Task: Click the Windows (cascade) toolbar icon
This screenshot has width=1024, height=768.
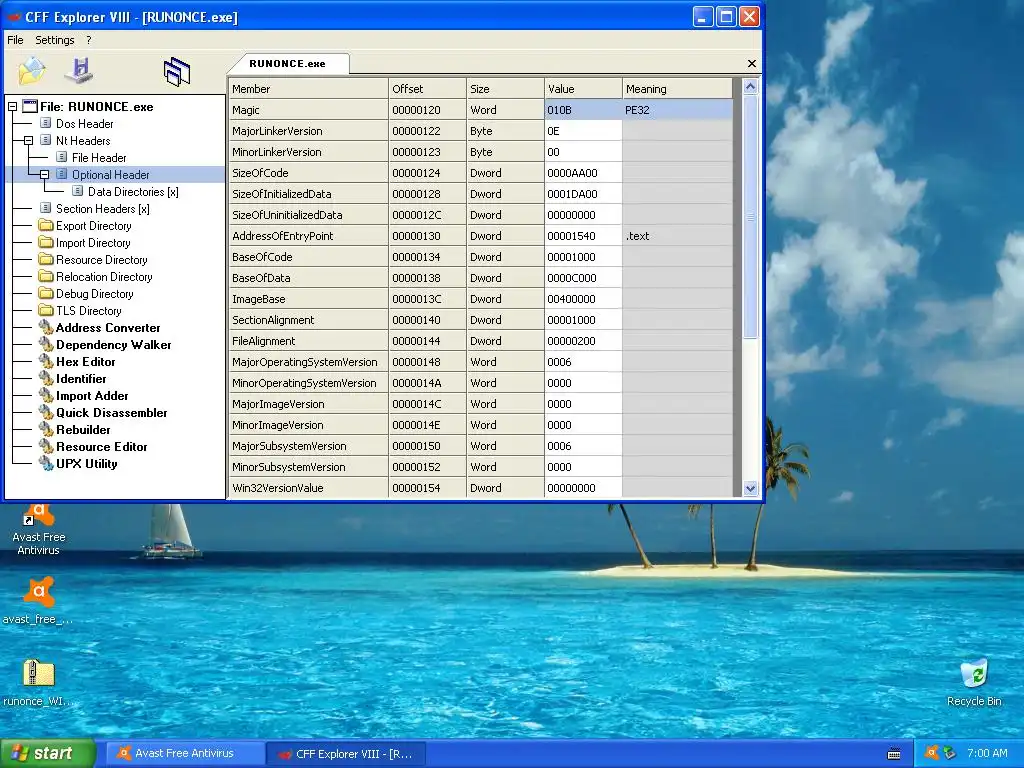Action: 177,72
